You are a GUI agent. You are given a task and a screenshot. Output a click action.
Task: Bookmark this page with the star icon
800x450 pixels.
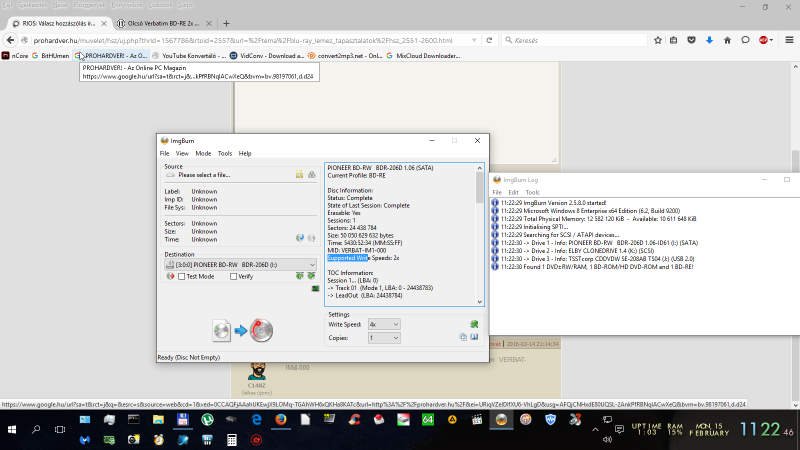658,40
